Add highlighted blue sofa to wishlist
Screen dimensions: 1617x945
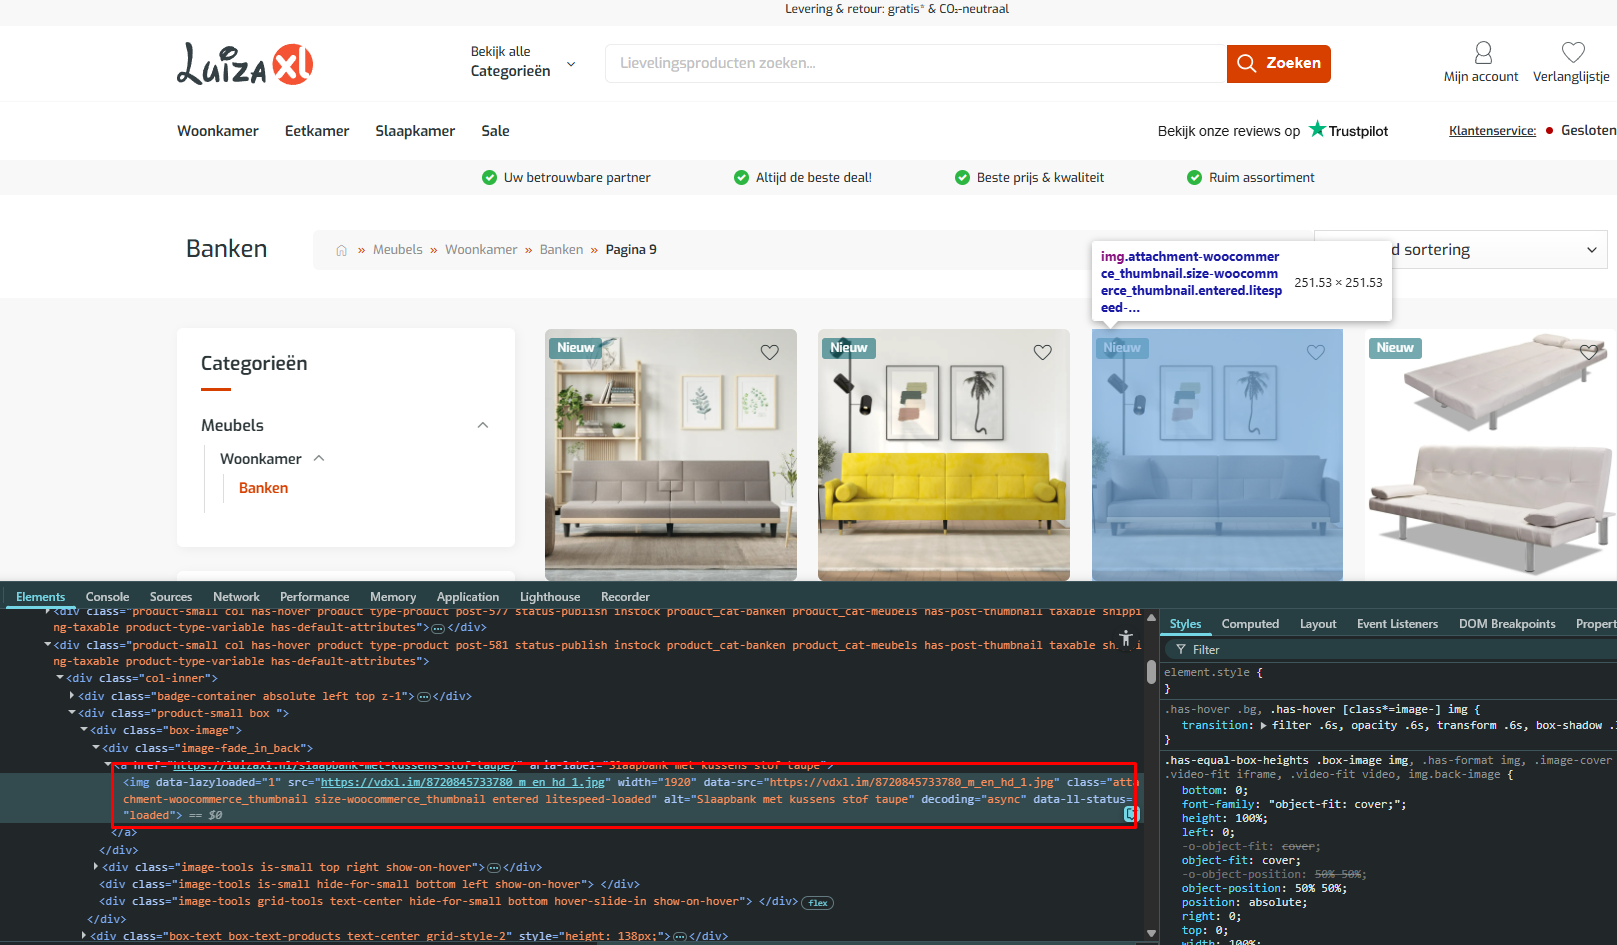pos(1316,352)
